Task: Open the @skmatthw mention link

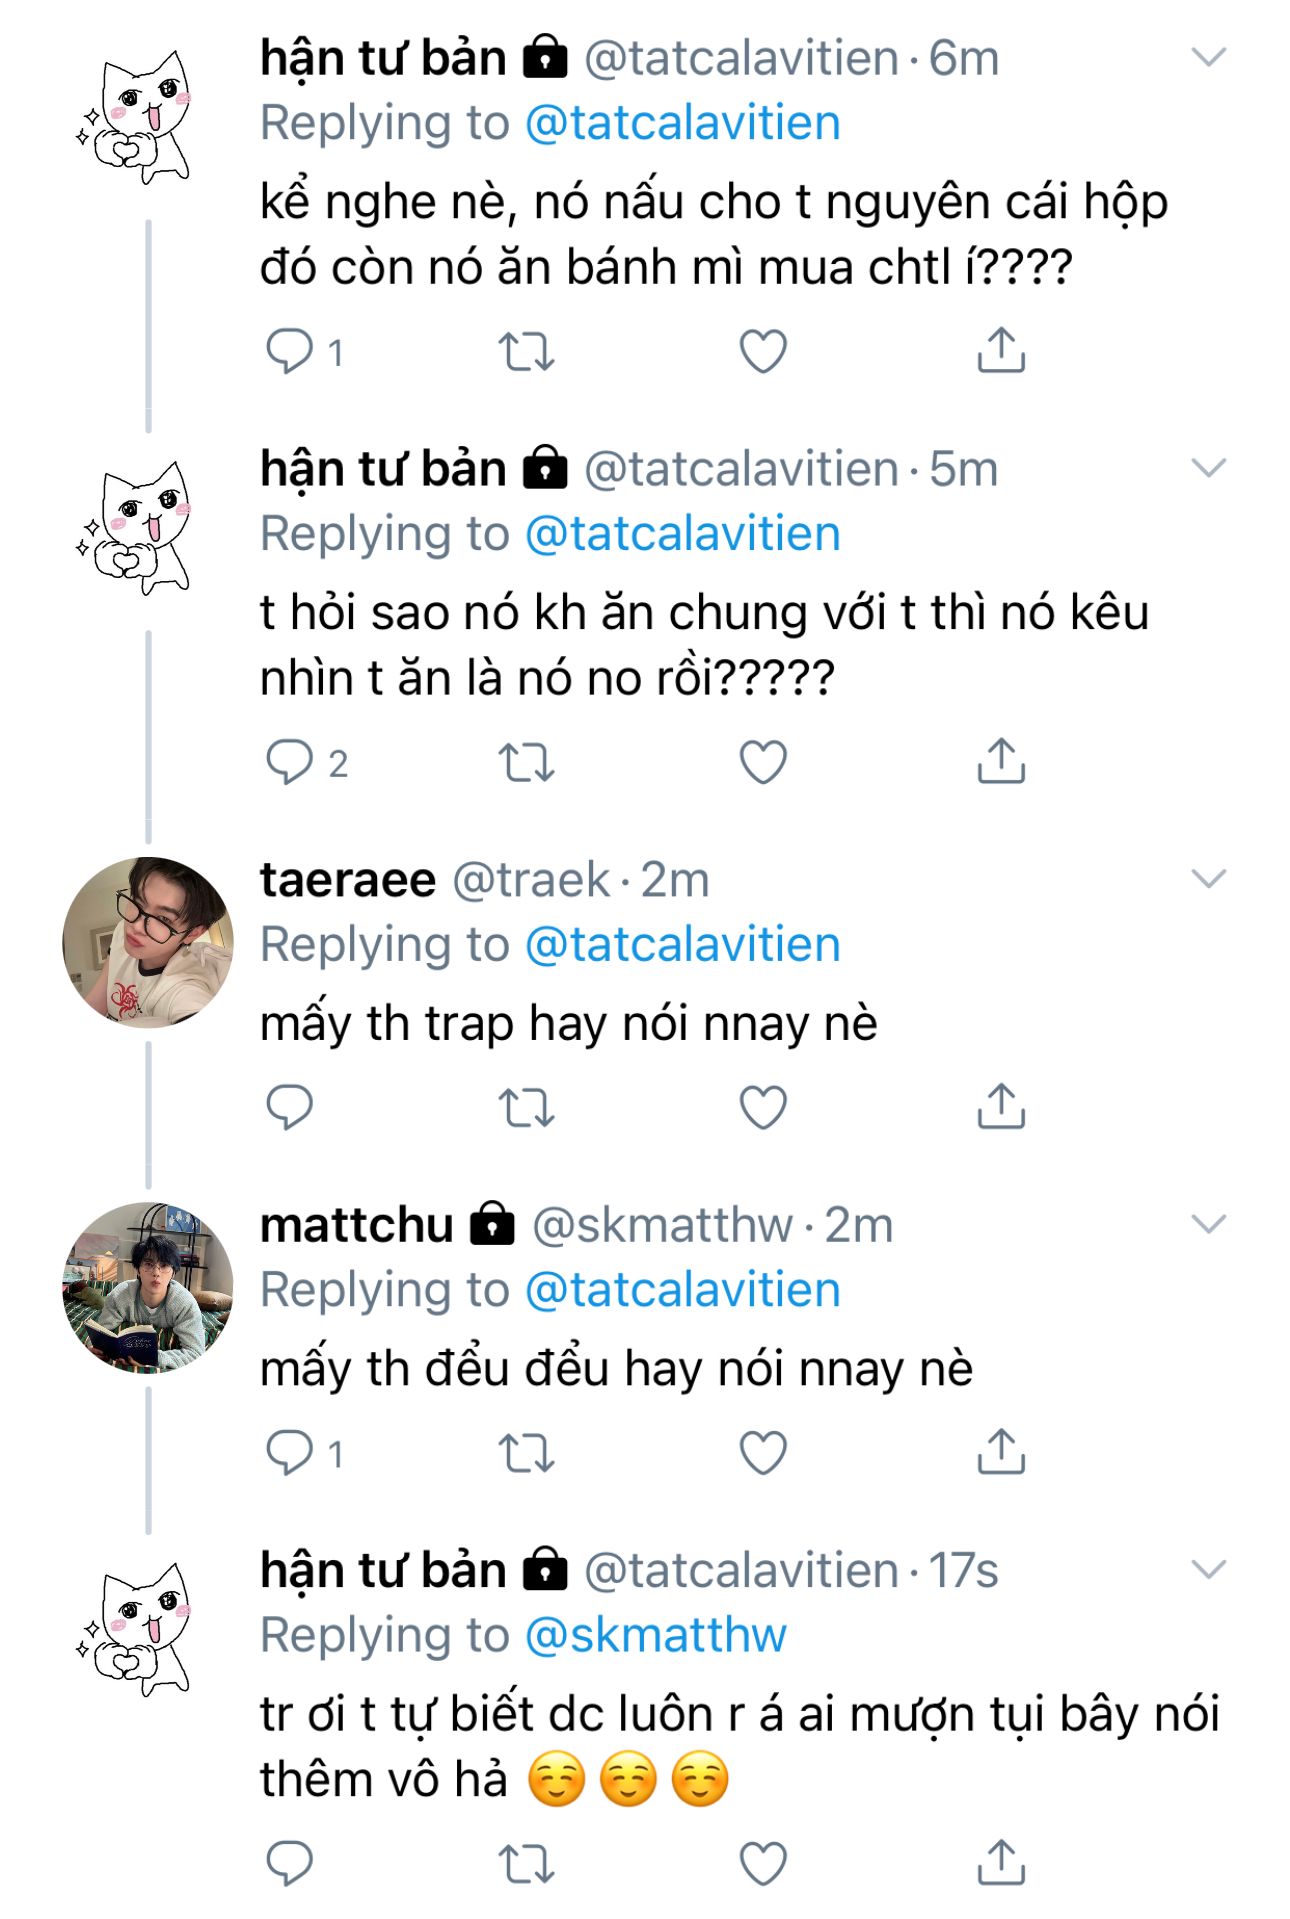Action: (655, 1635)
